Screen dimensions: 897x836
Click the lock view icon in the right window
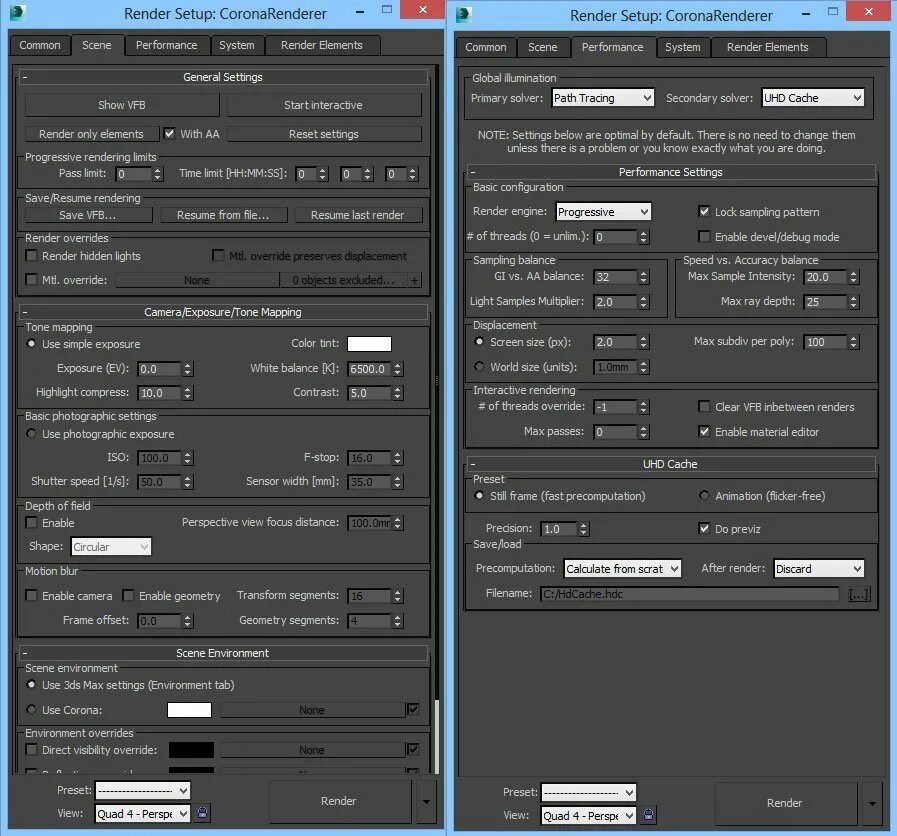648,815
